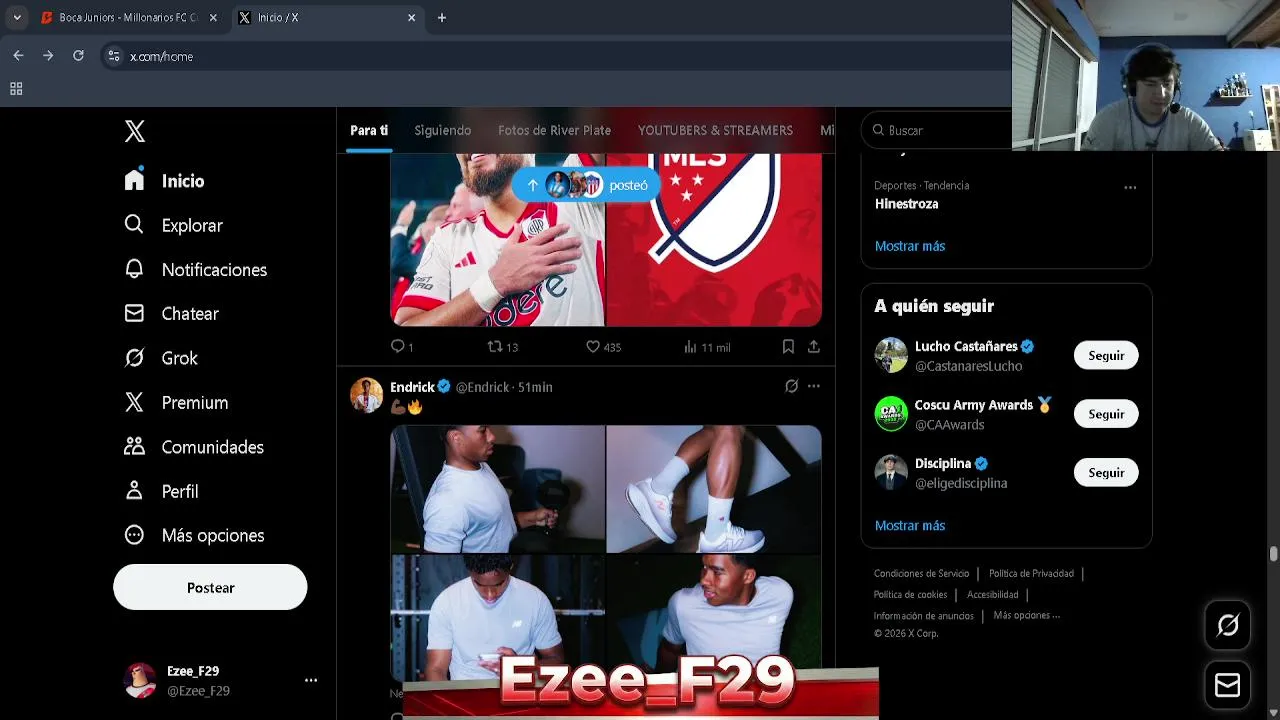Viewport: 1280px width, 720px height.
Task: Open Accesibilidad footer link
Action: [993, 594]
